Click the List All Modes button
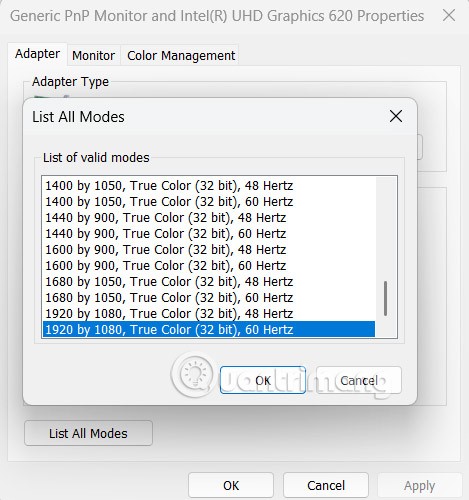 (x=88, y=433)
